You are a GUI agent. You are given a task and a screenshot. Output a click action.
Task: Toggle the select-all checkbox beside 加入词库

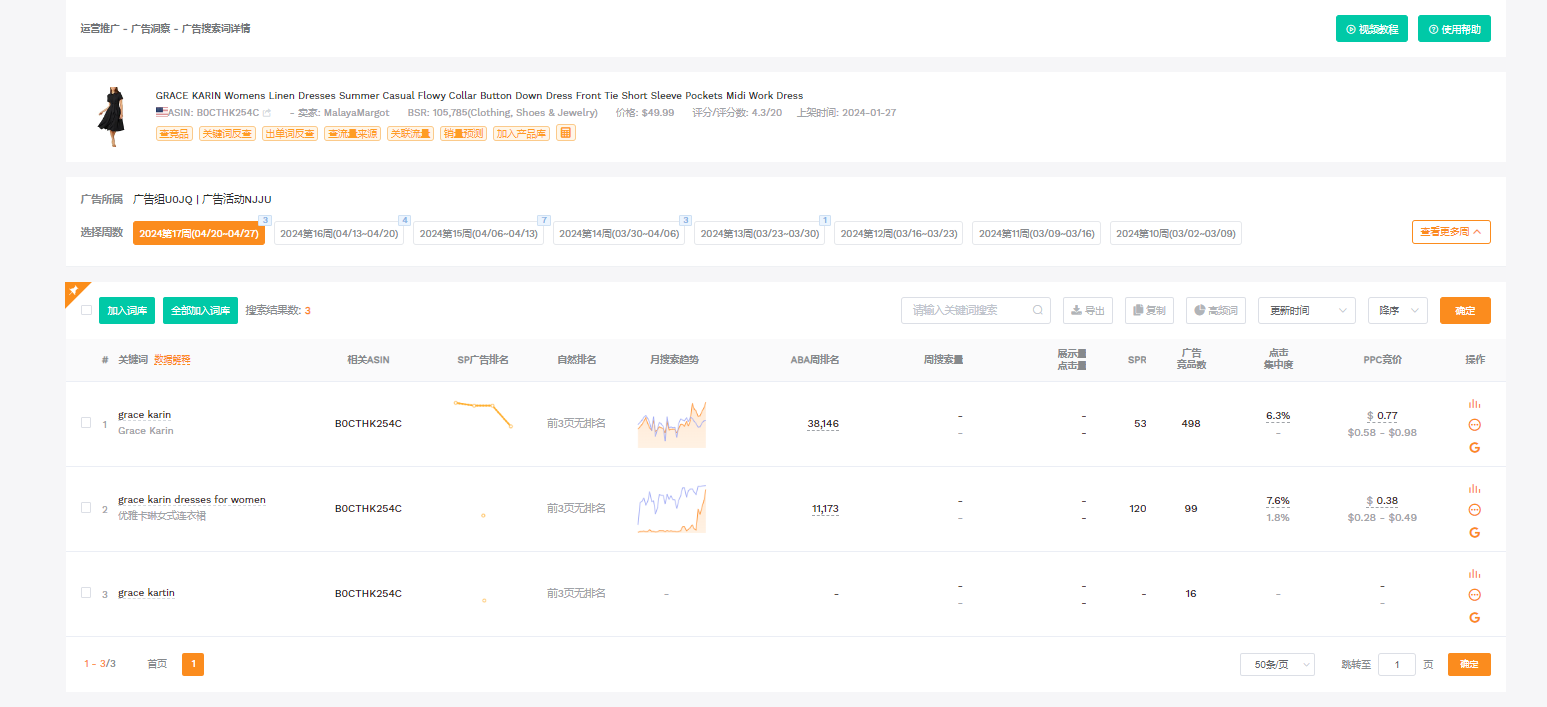click(86, 310)
